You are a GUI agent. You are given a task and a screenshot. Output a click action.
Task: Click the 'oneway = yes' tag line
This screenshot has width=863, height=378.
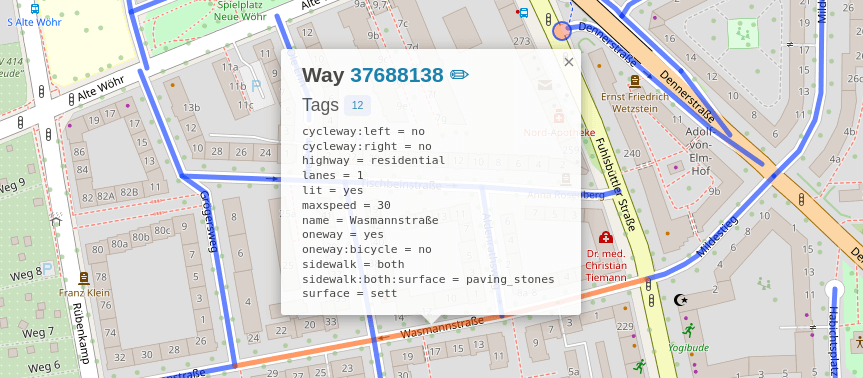pos(343,234)
